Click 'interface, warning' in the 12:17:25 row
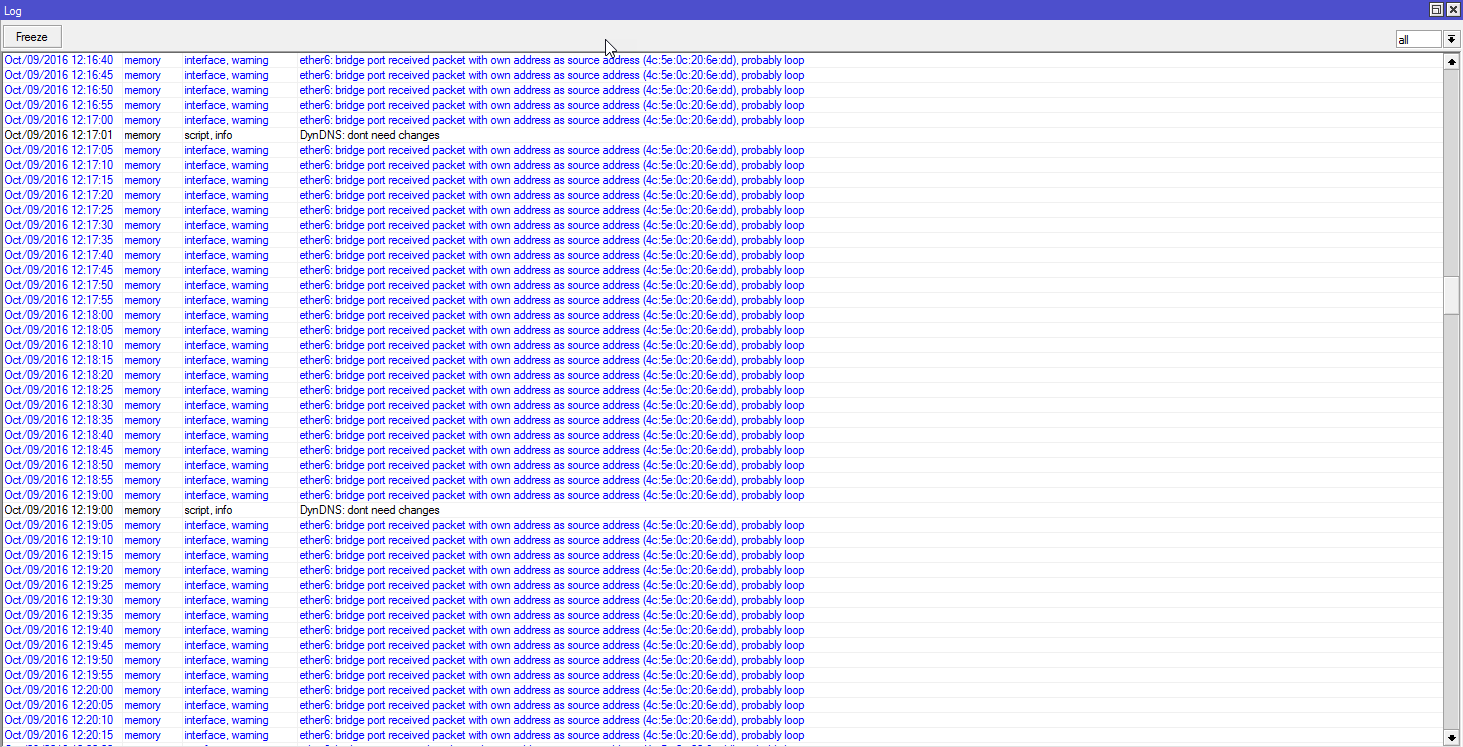1463x747 pixels. coord(226,210)
